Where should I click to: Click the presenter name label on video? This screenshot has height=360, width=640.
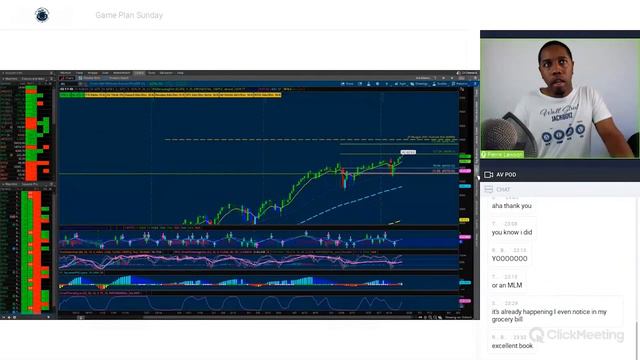[x=502, y=155]
